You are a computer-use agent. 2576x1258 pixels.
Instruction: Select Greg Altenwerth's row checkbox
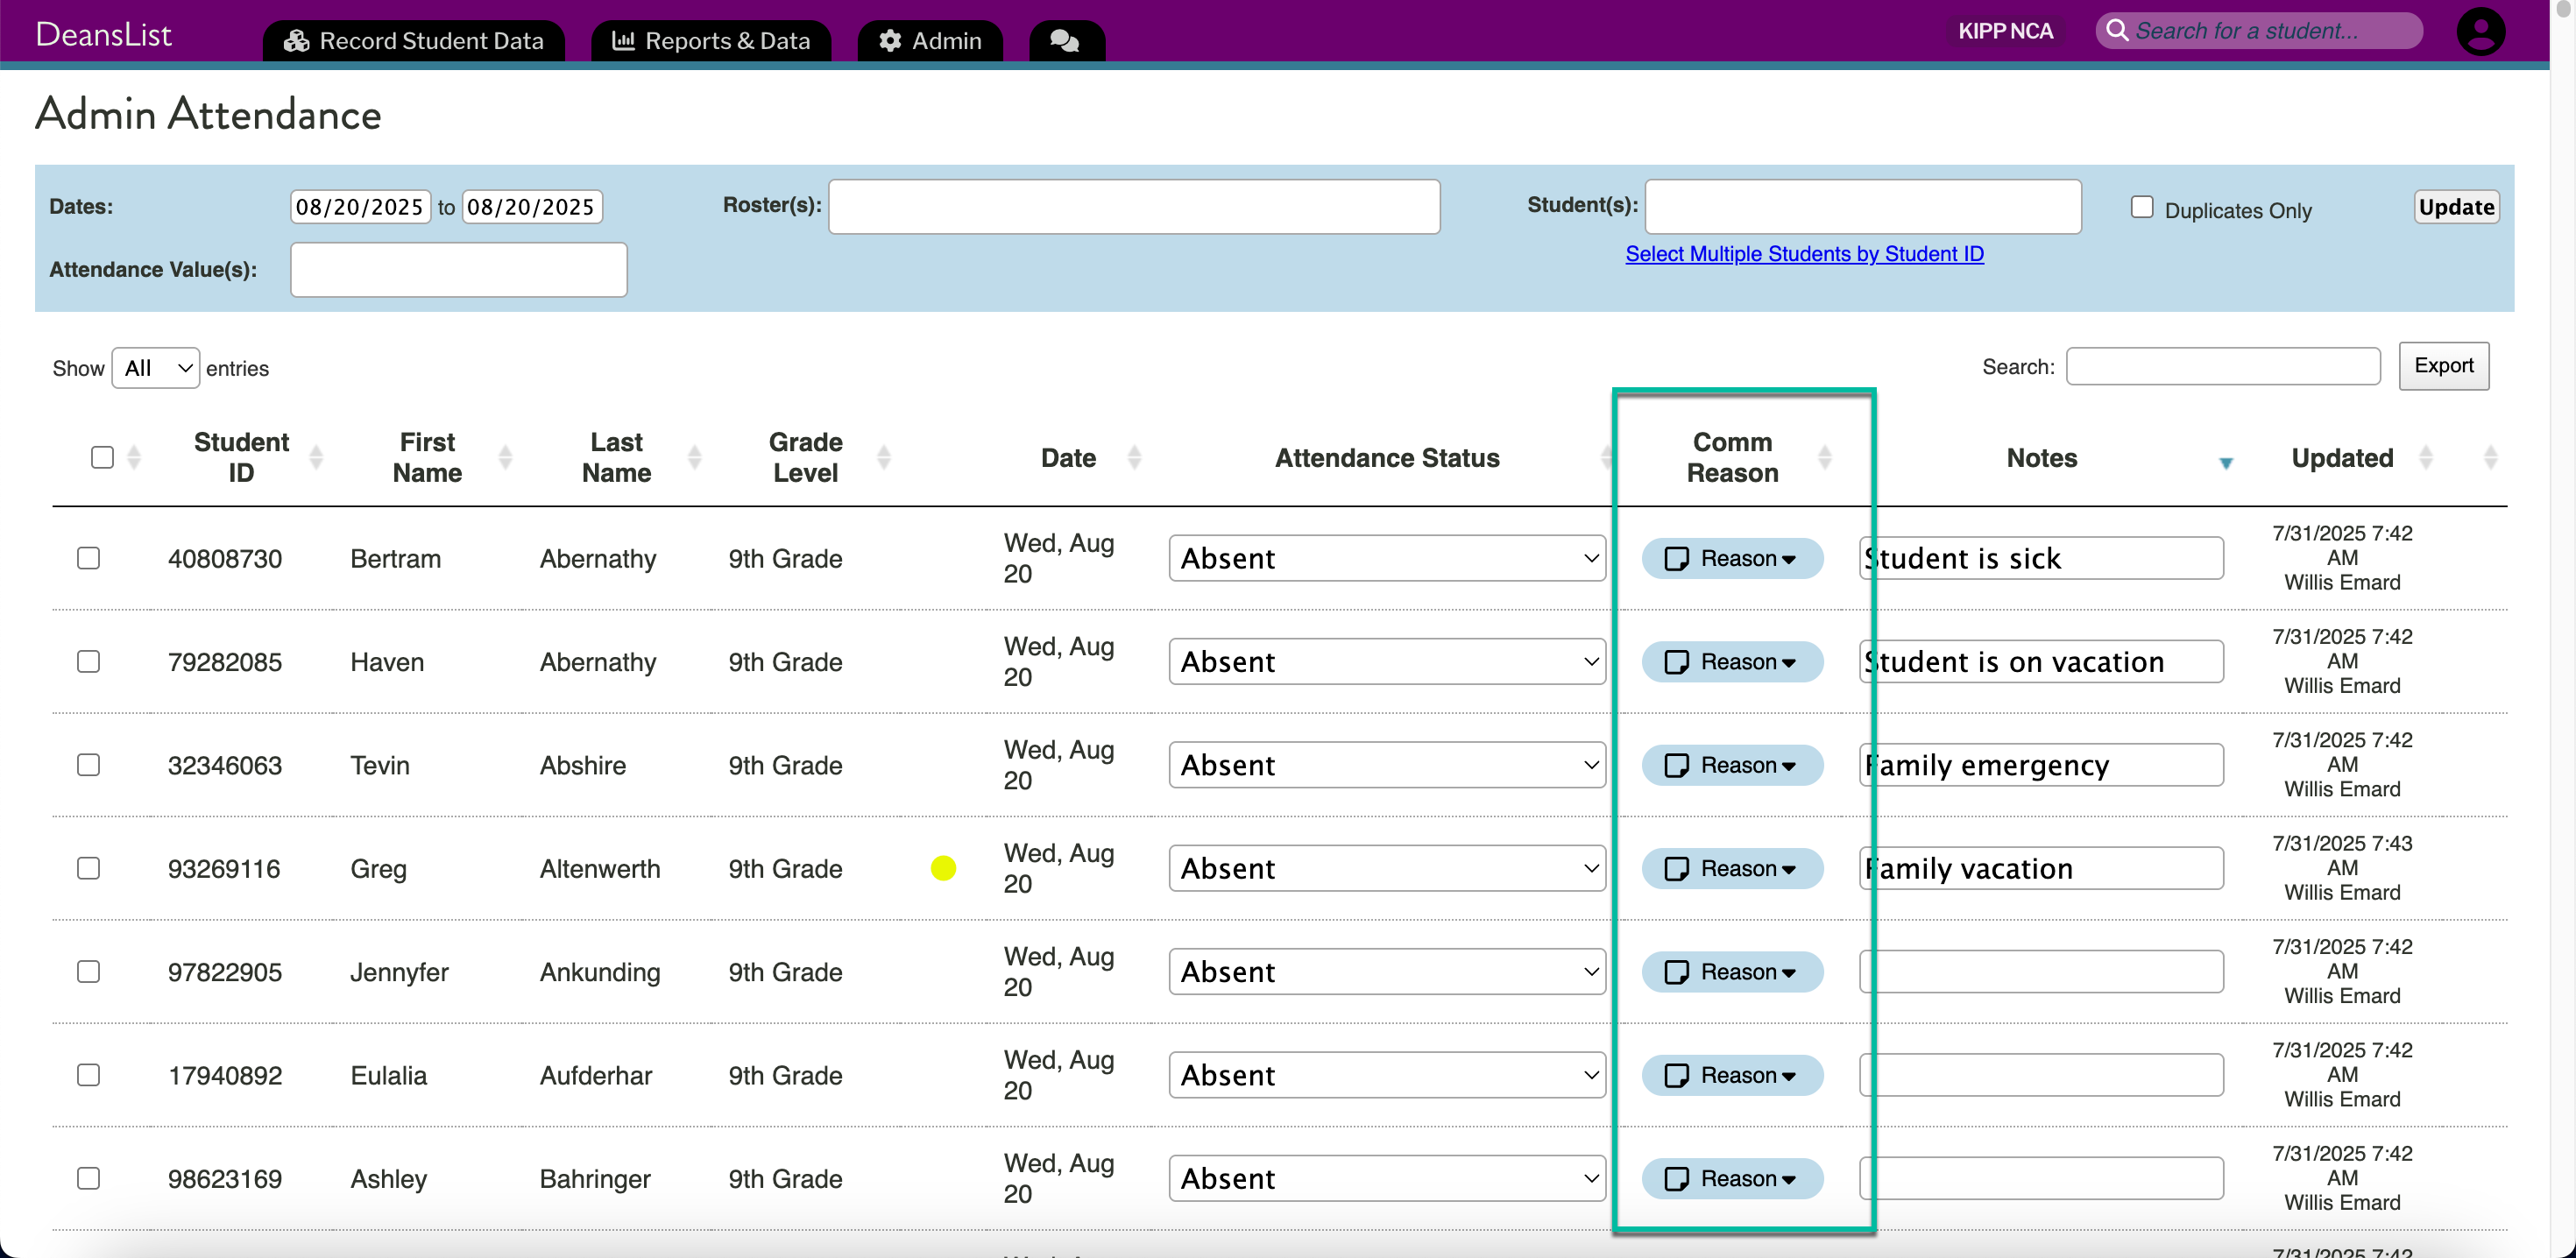pyautogui.click(x=88, y=868)
